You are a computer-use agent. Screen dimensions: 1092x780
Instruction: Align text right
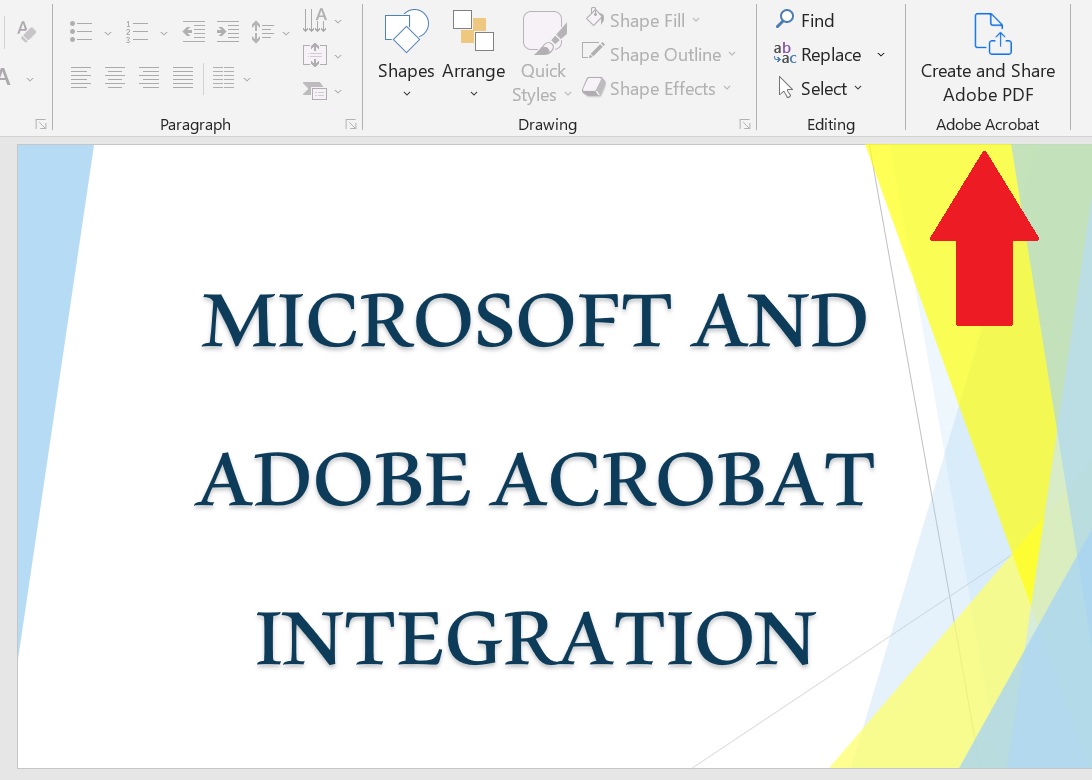tap(149, 77)
